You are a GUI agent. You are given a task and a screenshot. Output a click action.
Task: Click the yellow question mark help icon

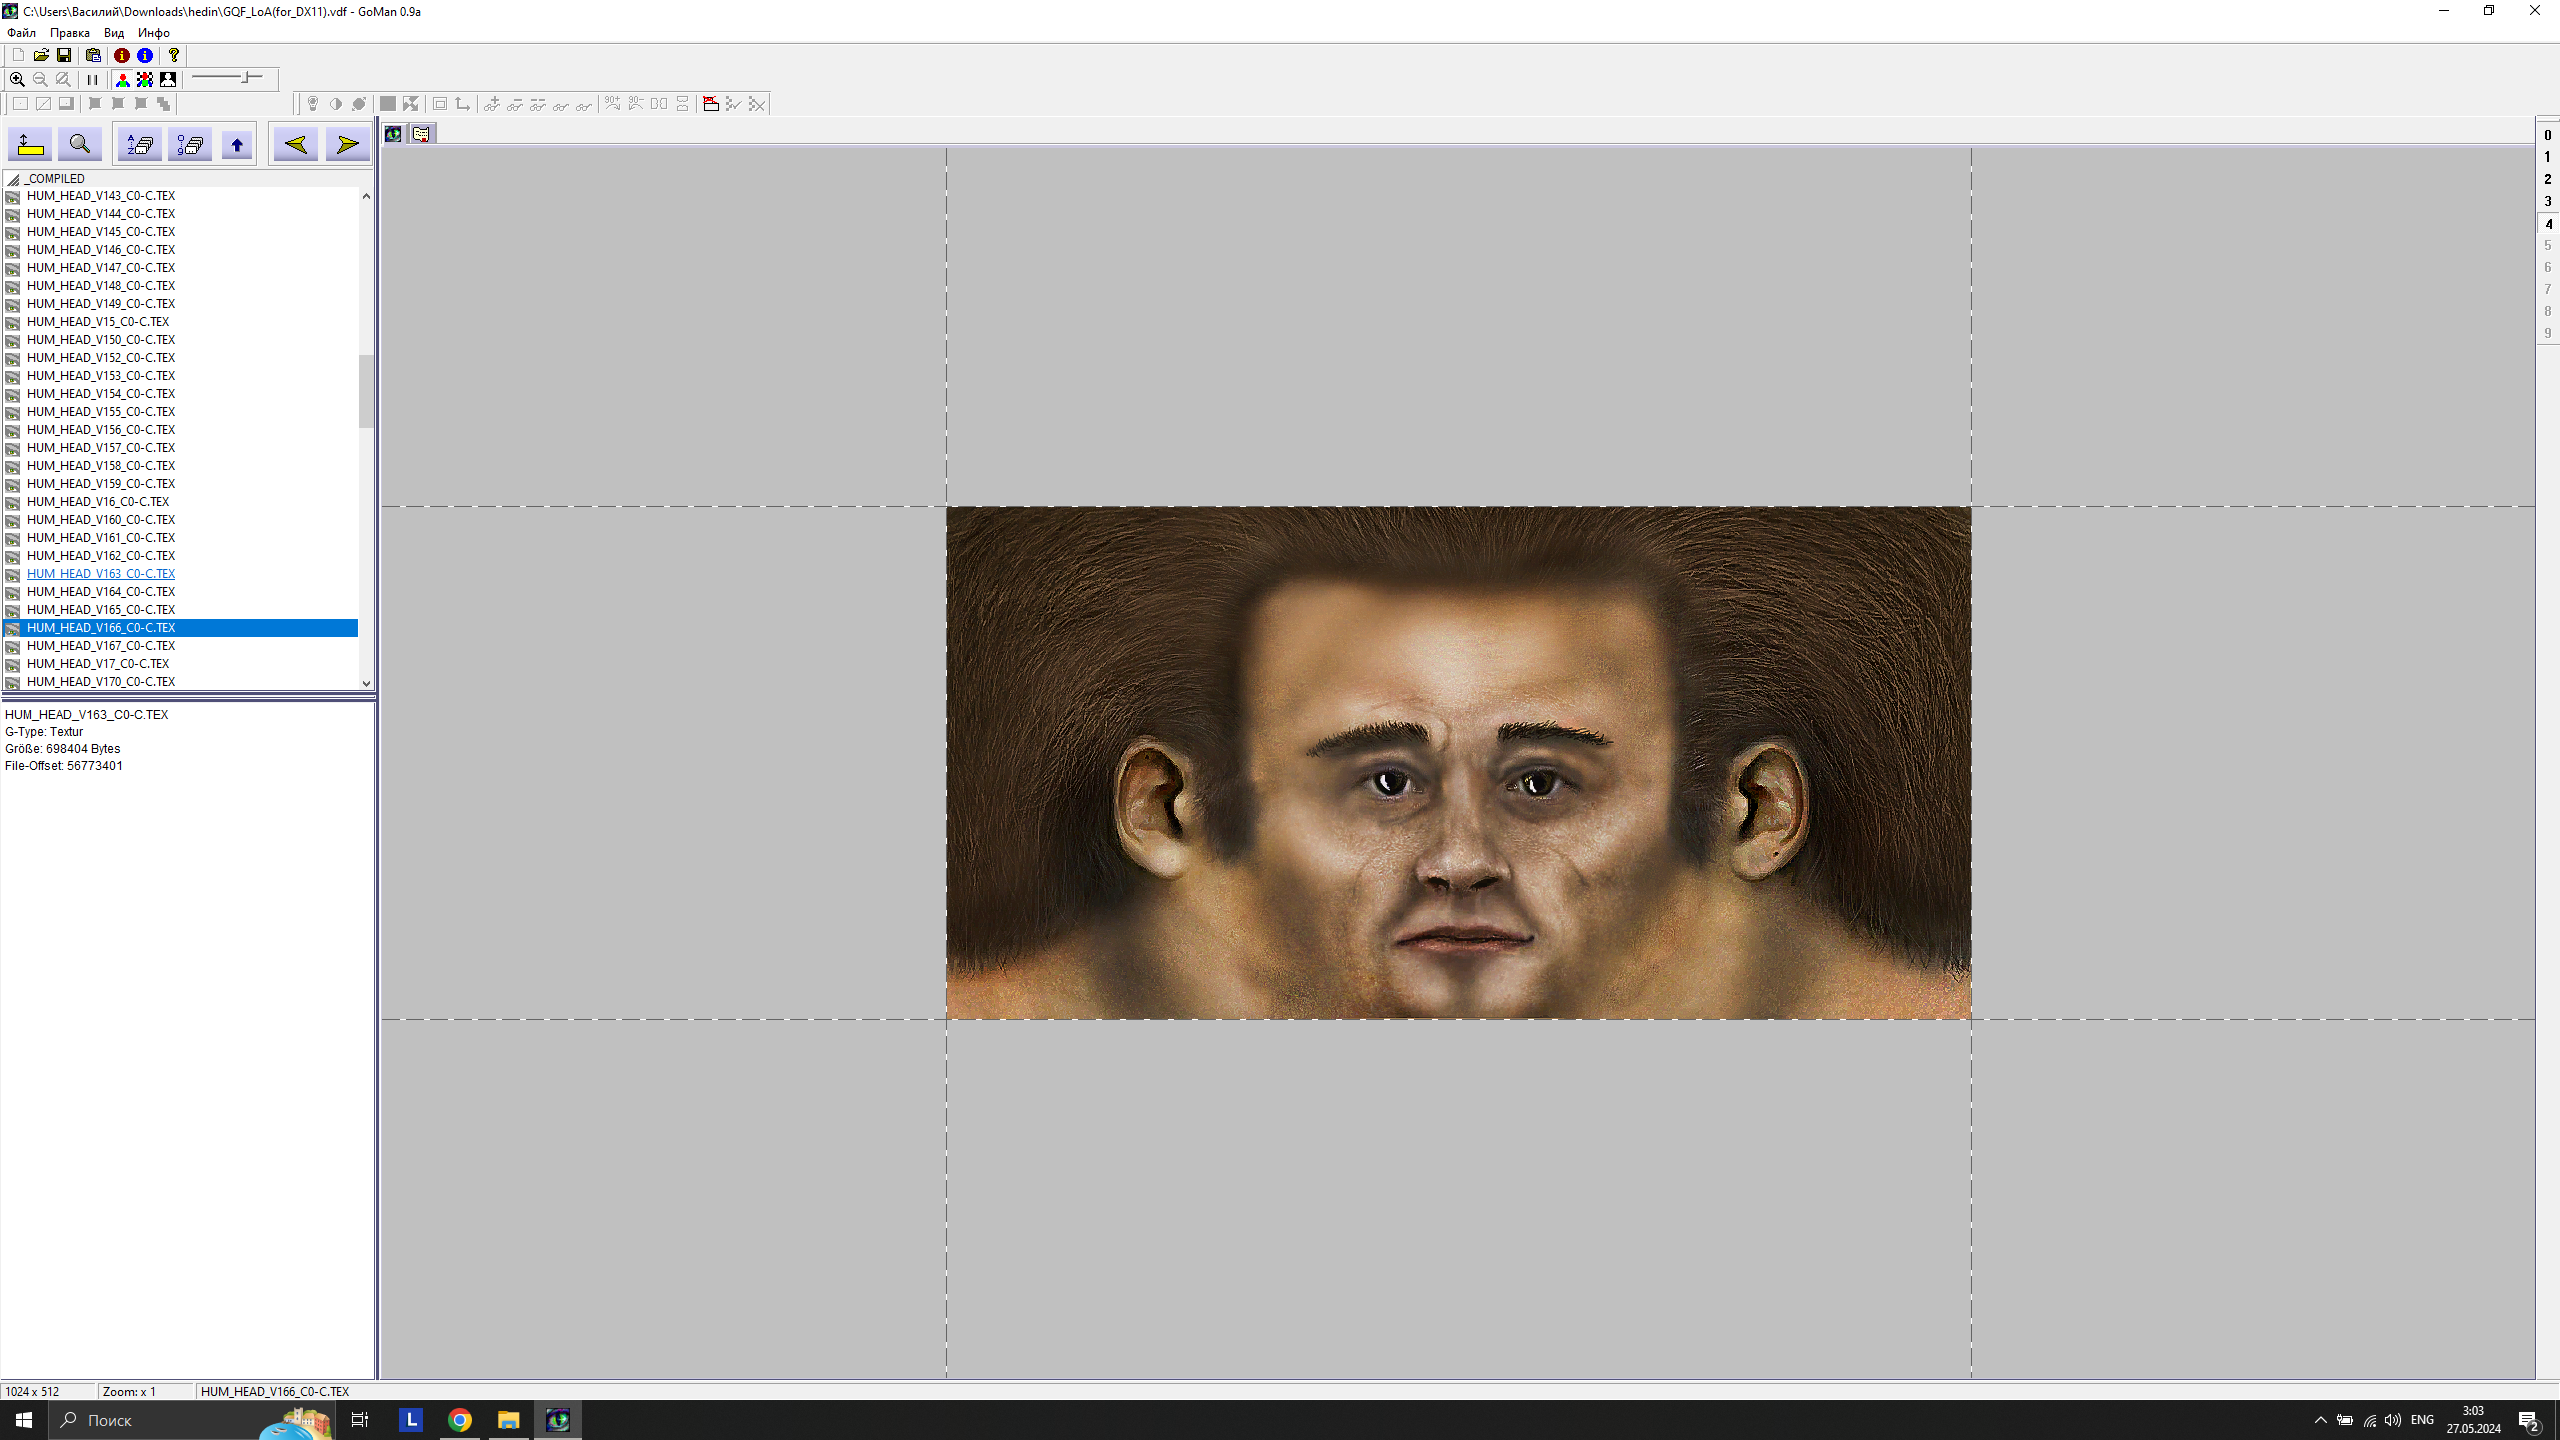click(x=174, y=55)
